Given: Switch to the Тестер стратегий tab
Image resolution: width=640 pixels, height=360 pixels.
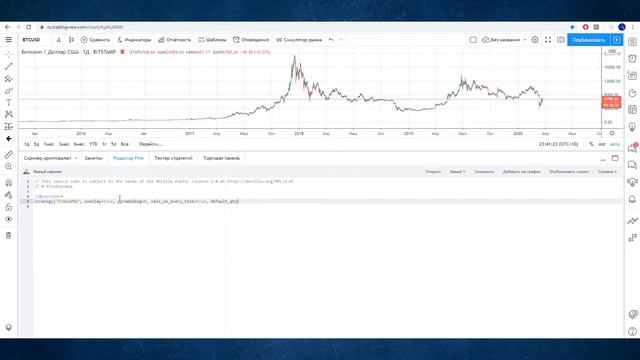Looking at the screenshot, I should coord(173,158).
